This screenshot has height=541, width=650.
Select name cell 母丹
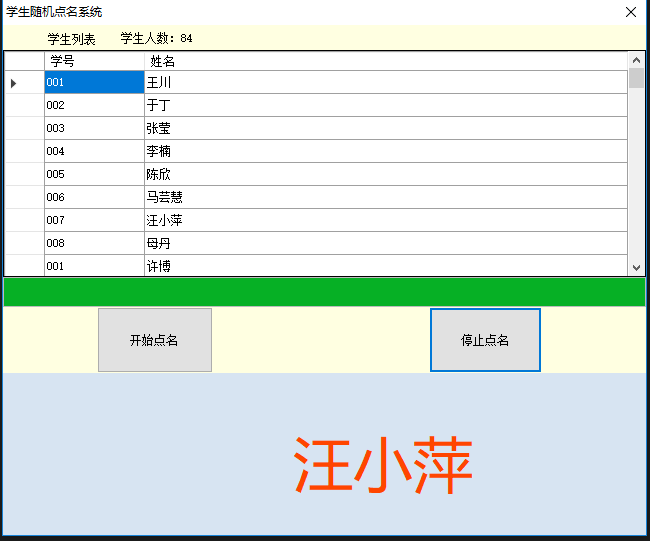[x=386, y=243]
